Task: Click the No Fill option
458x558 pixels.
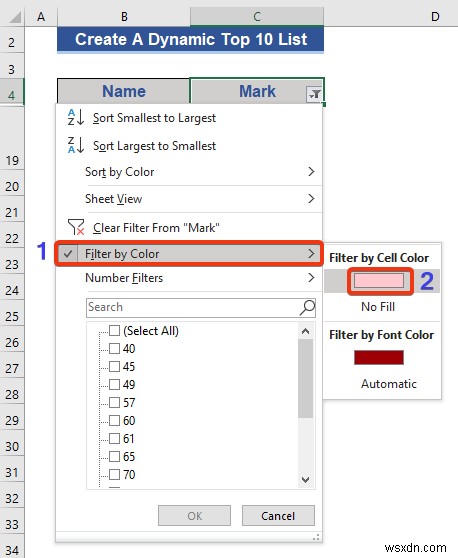Action: pos(378,307)
